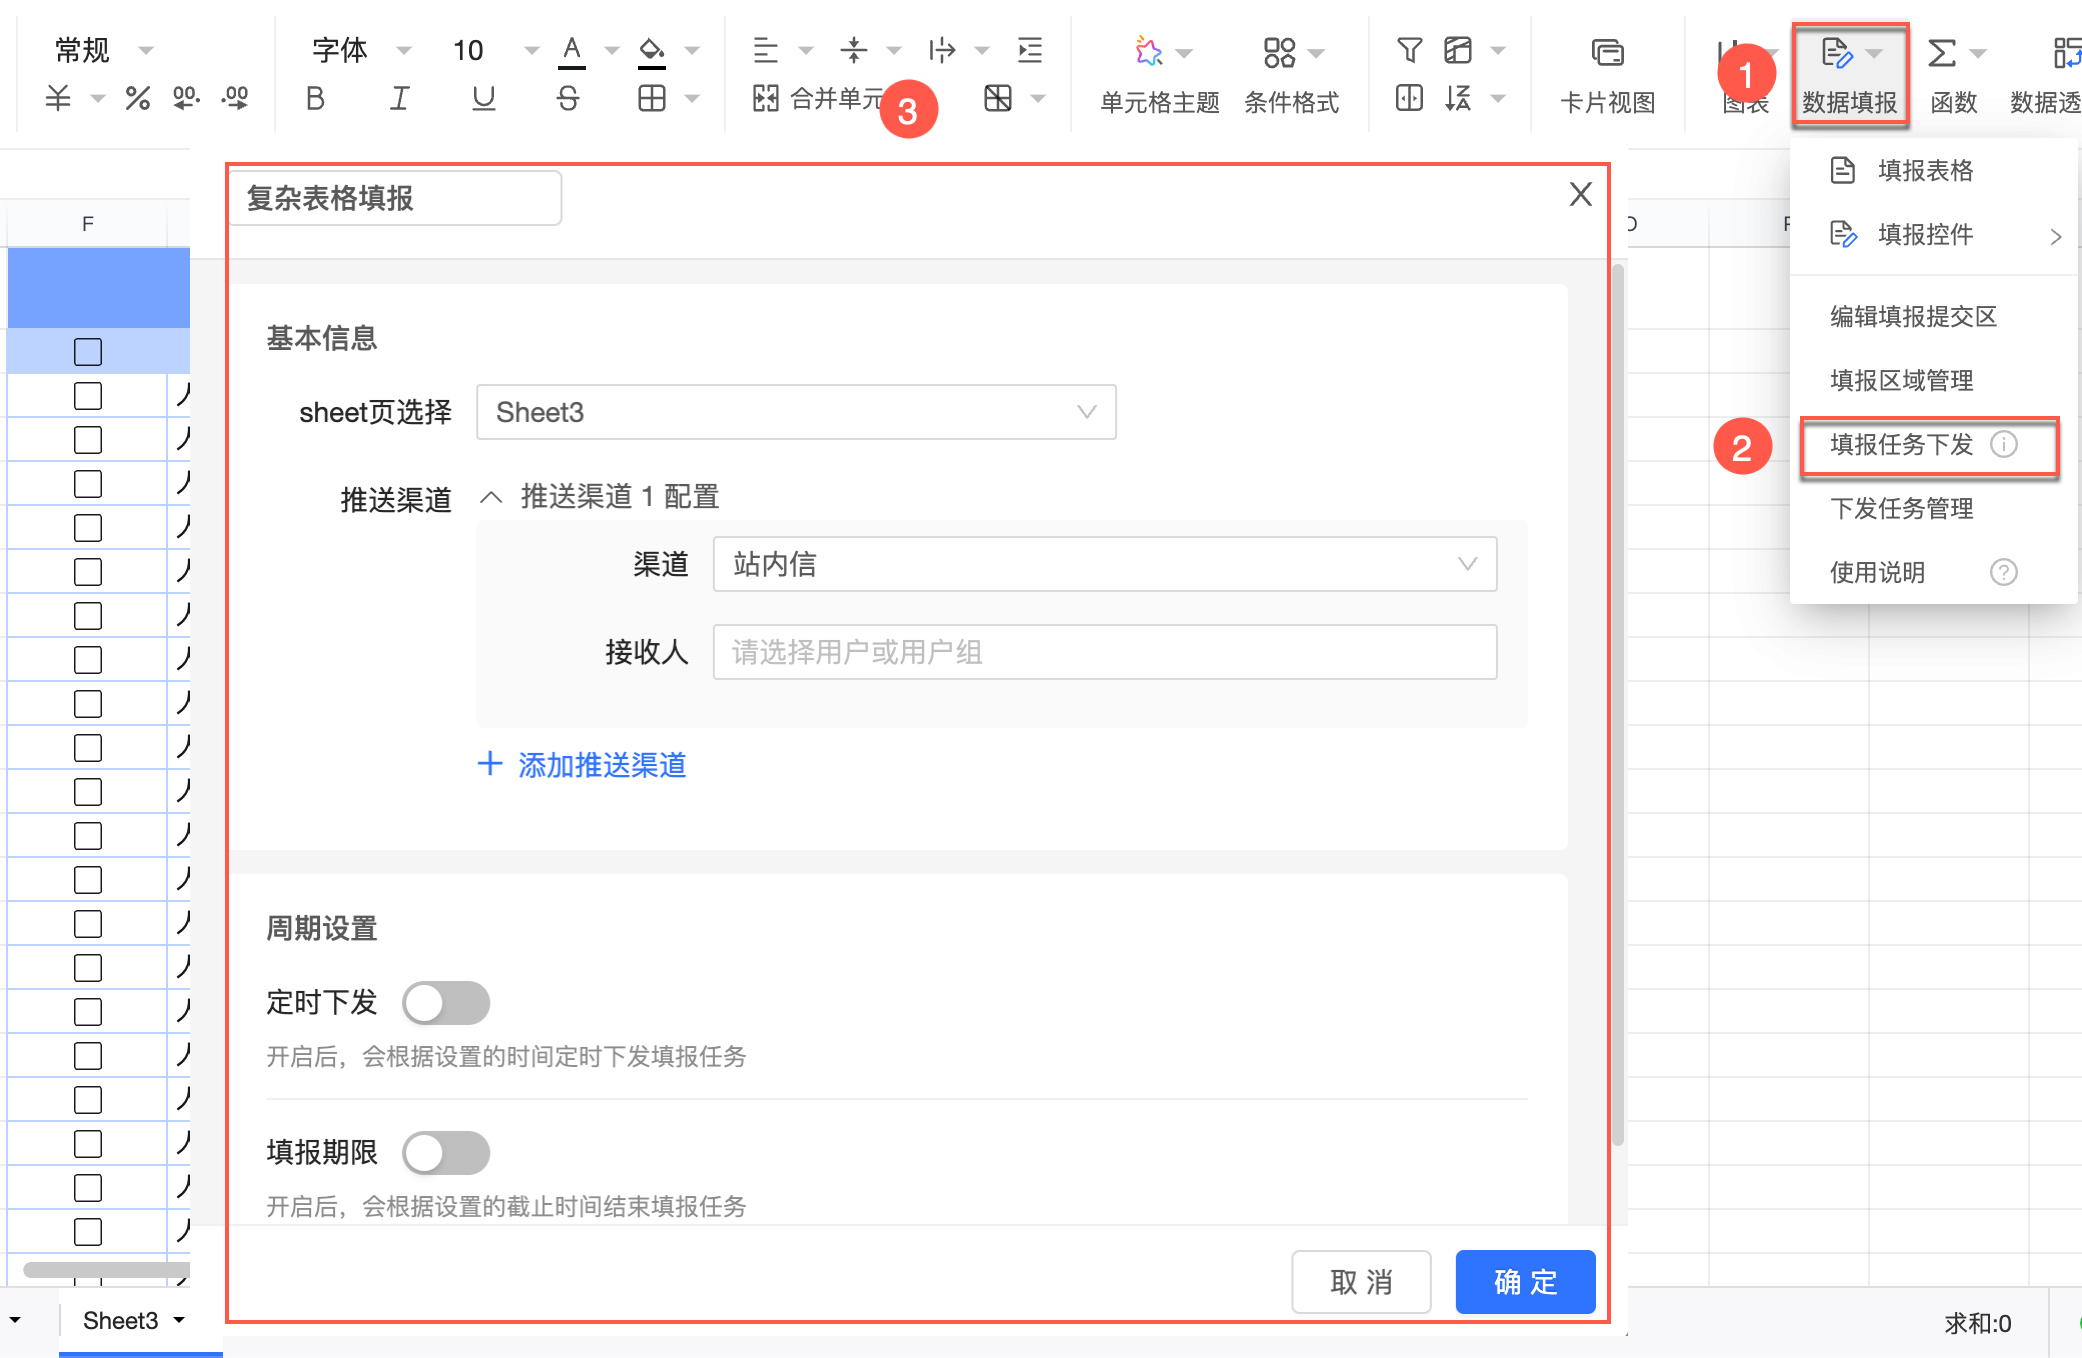Screen dimensions: 2082x1358
Task: Close the dialog with the X button
Action: point(1580,194)
